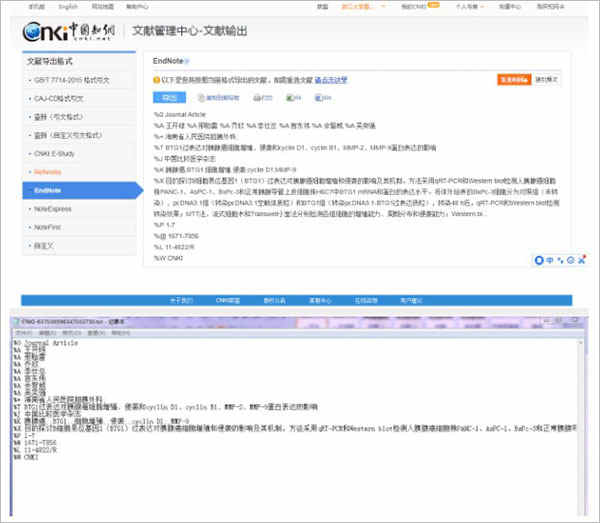Click the fifth link in the blue footer bar
Screen dimensions: 600x523
366,300
